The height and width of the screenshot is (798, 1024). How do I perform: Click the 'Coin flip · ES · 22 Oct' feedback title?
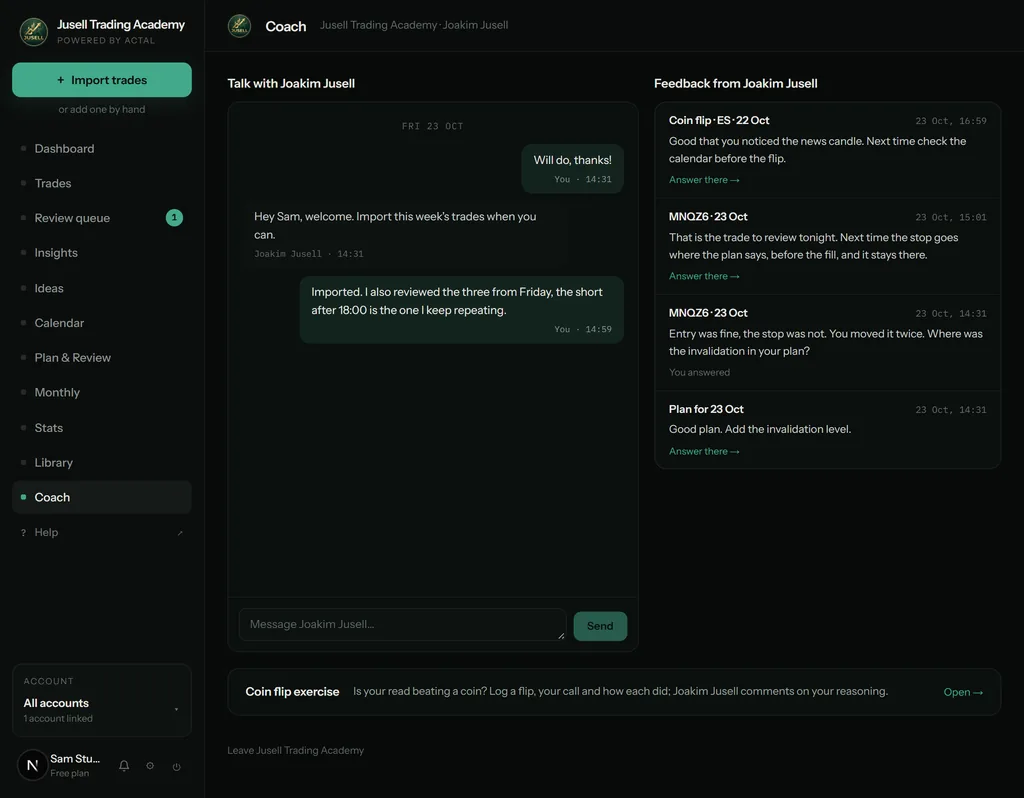(x=719, y=120)
